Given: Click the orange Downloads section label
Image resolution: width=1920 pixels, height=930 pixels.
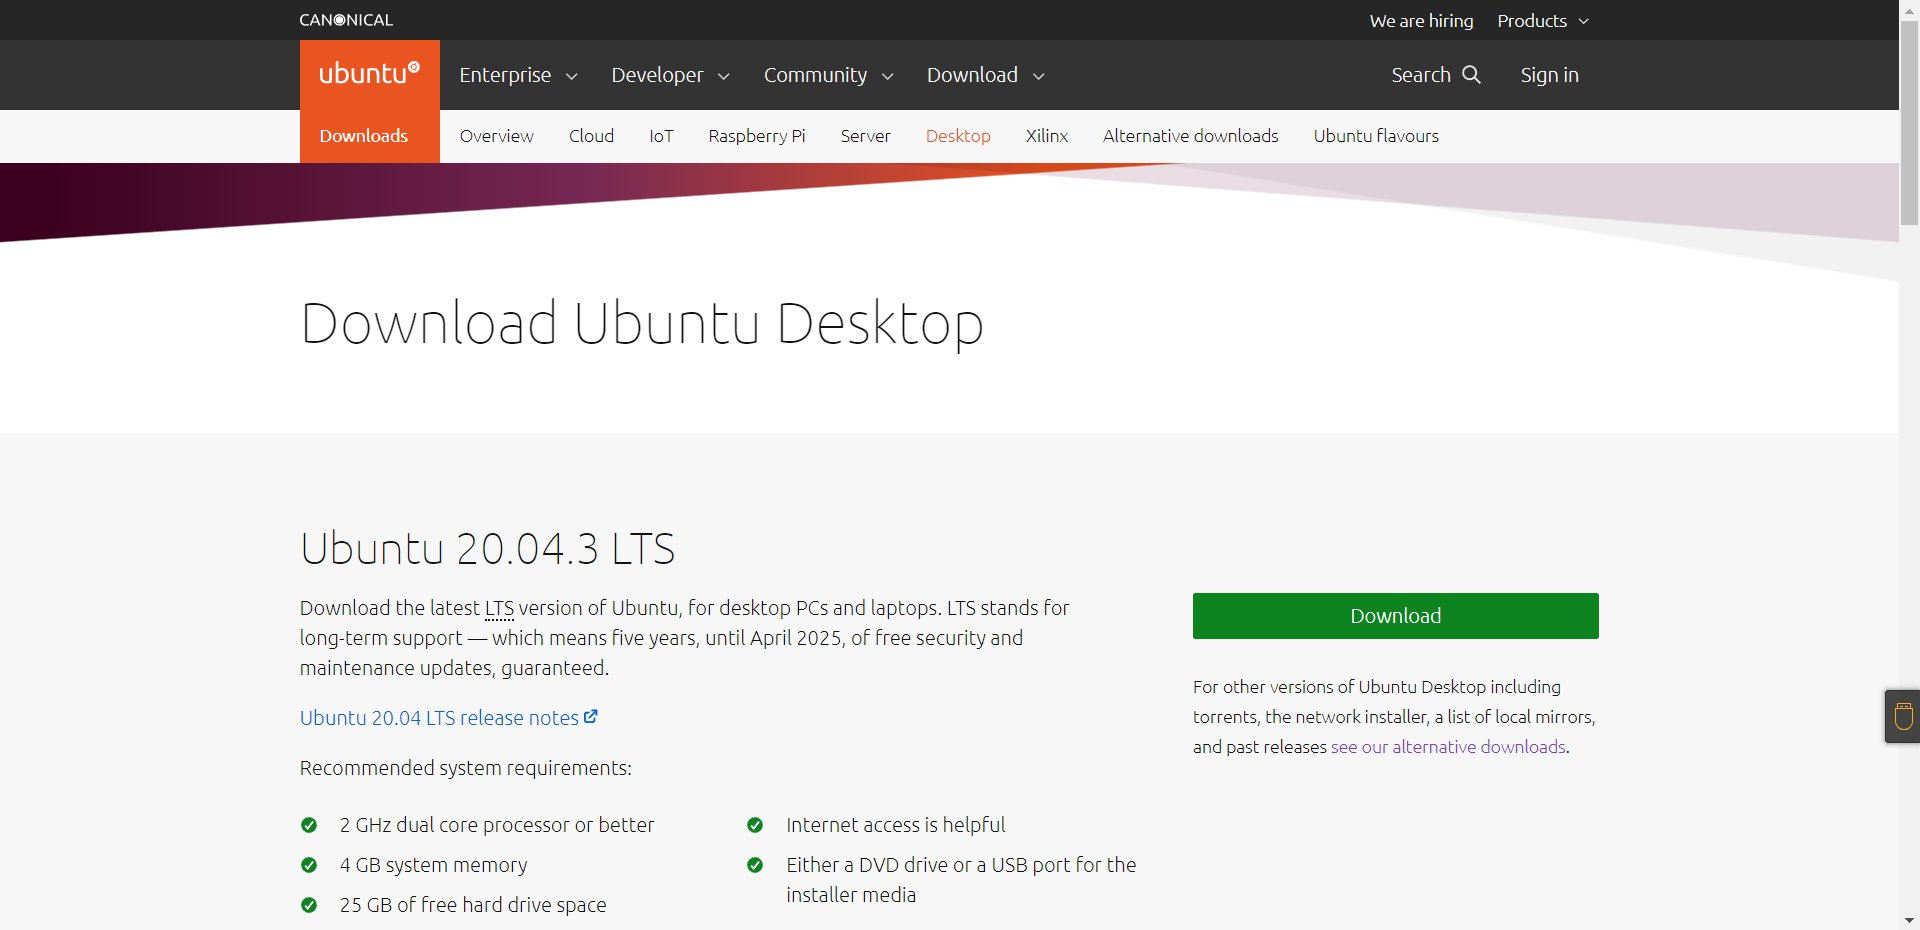Looking at the screenshot, I should (364, 136).
